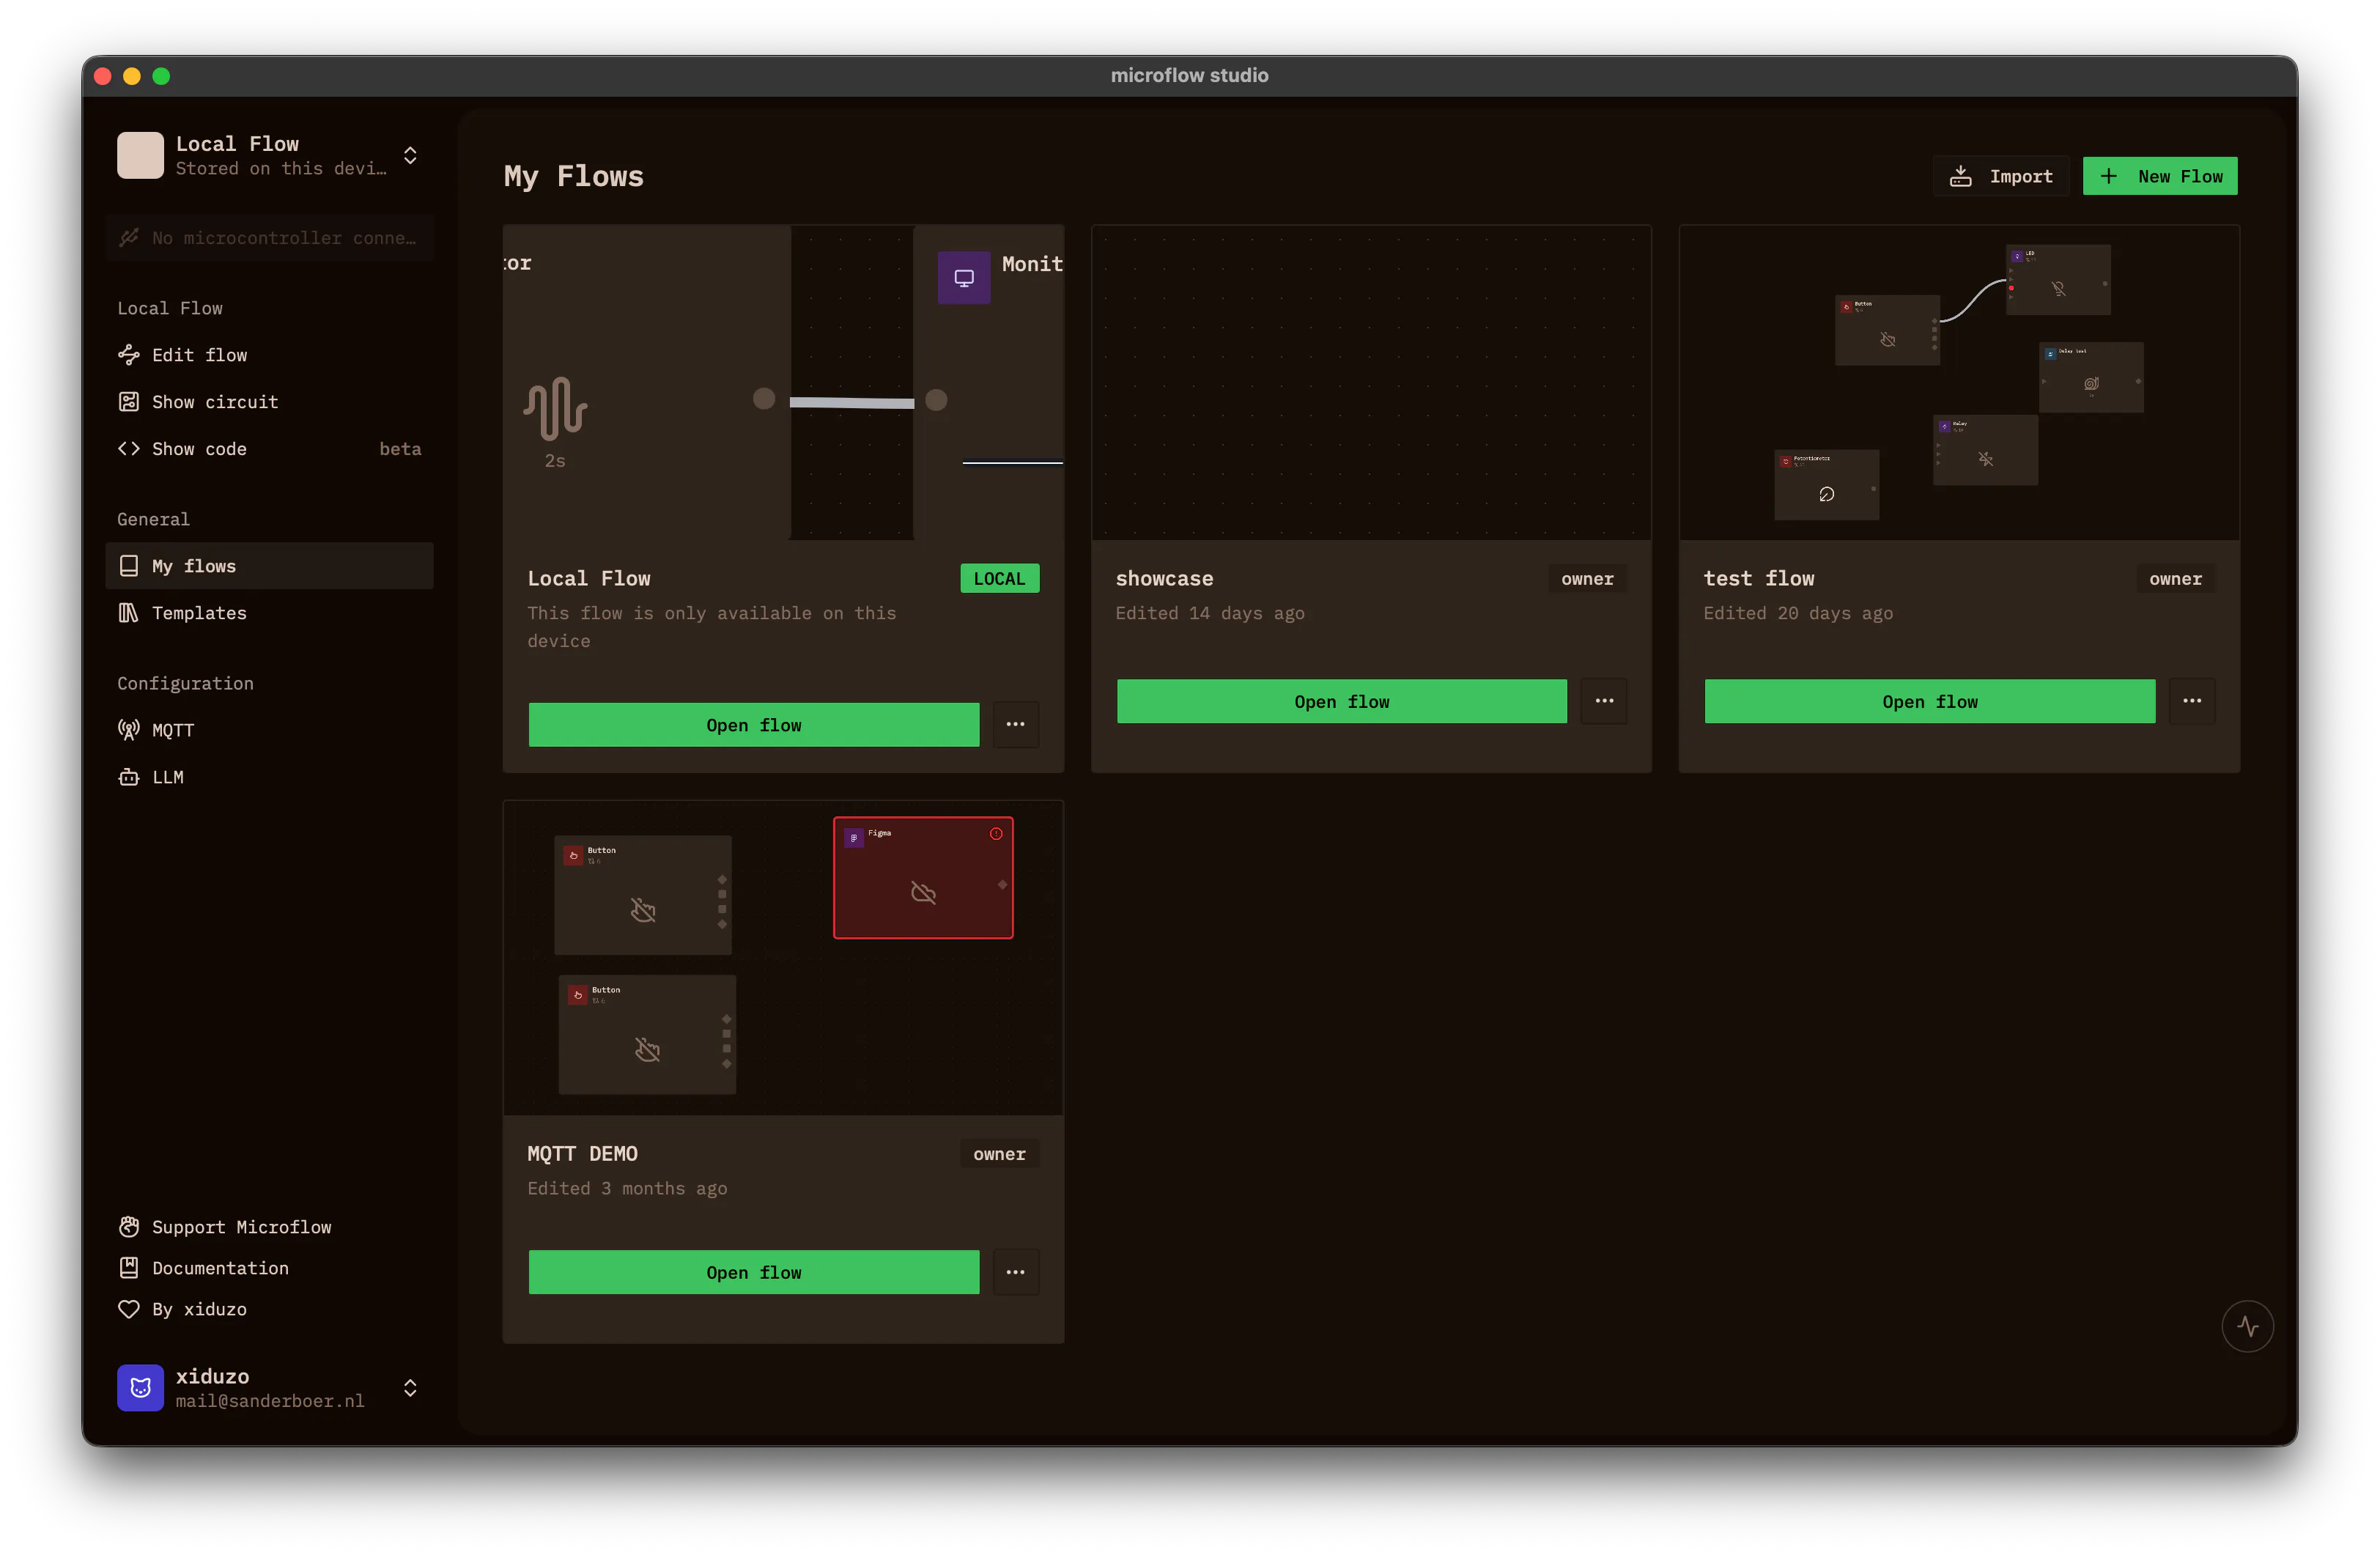Create a New Flow

click(2160, 176)
